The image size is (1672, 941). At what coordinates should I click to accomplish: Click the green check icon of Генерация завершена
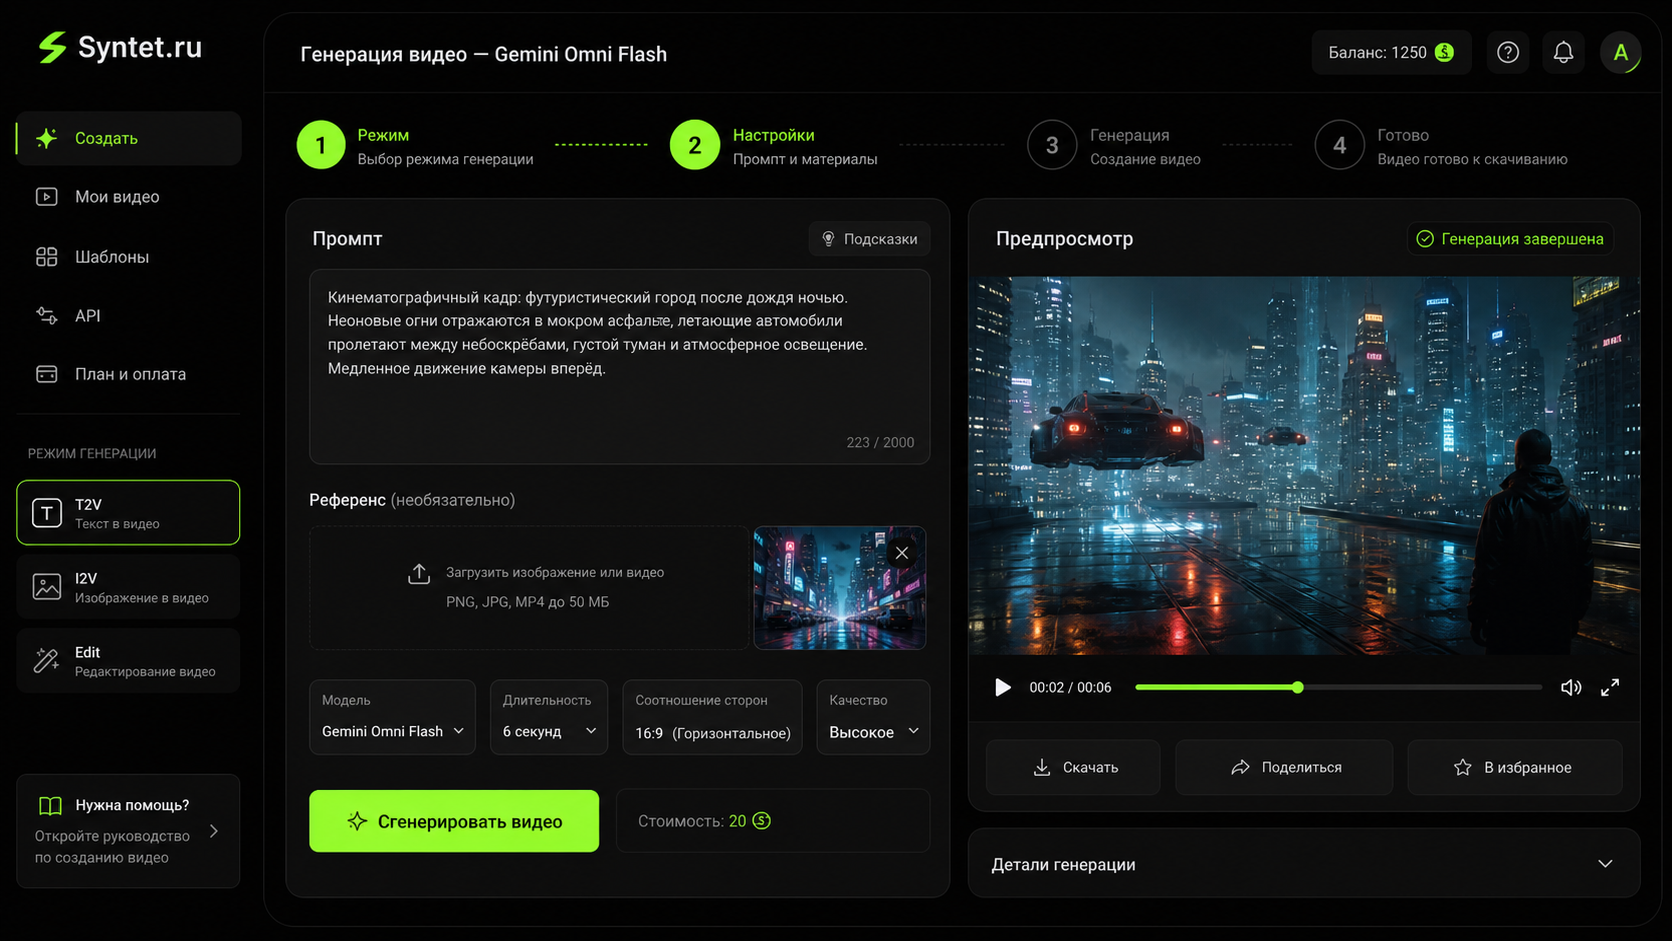[x=1425, y=238]
